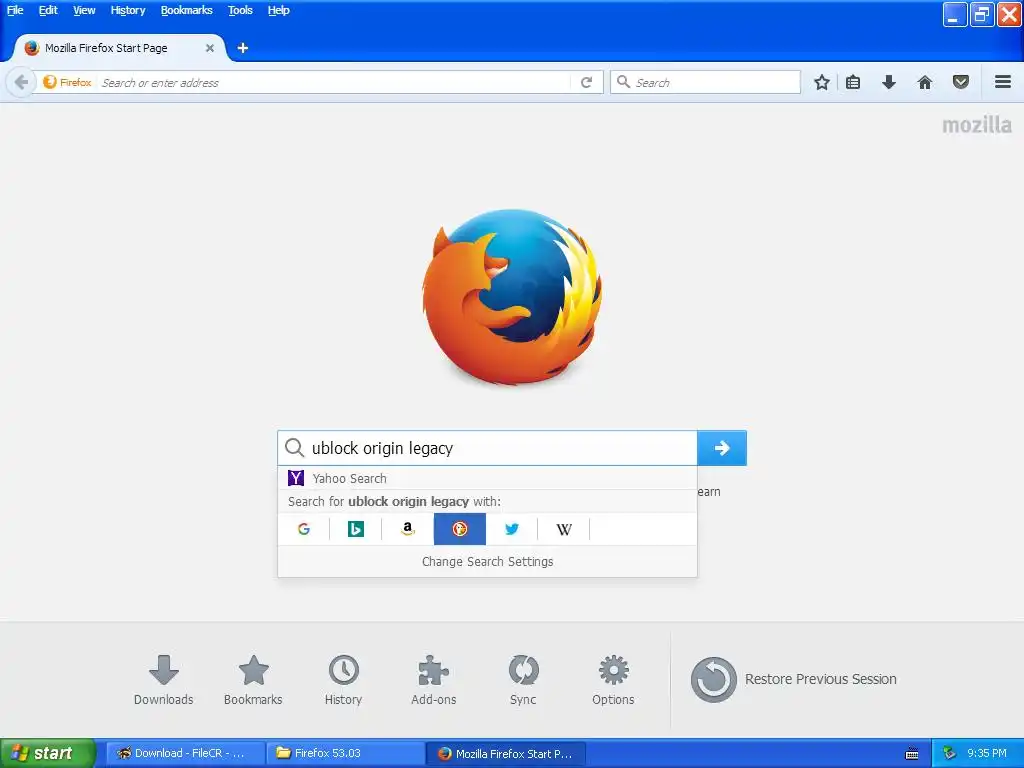Viewport: 1024px width, 768px height.
Task: Click the ublock origin legacy search field
Action: (x=487, y=448)
